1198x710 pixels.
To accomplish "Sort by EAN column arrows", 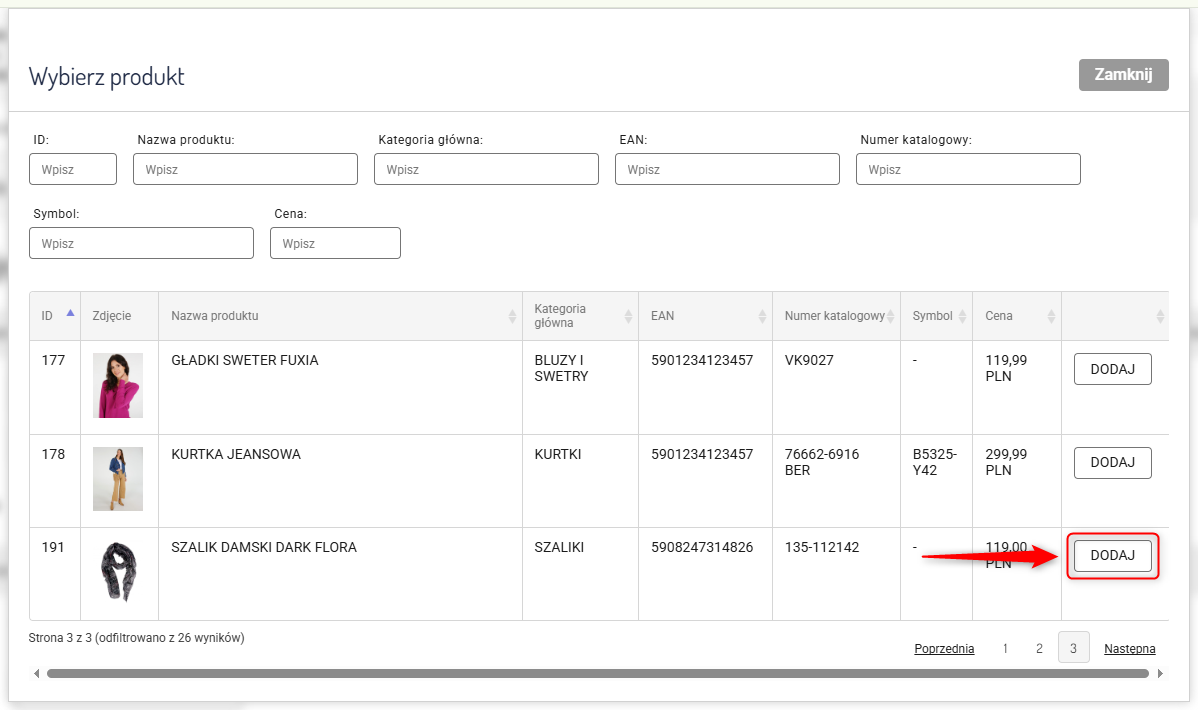I will (762, 316).
